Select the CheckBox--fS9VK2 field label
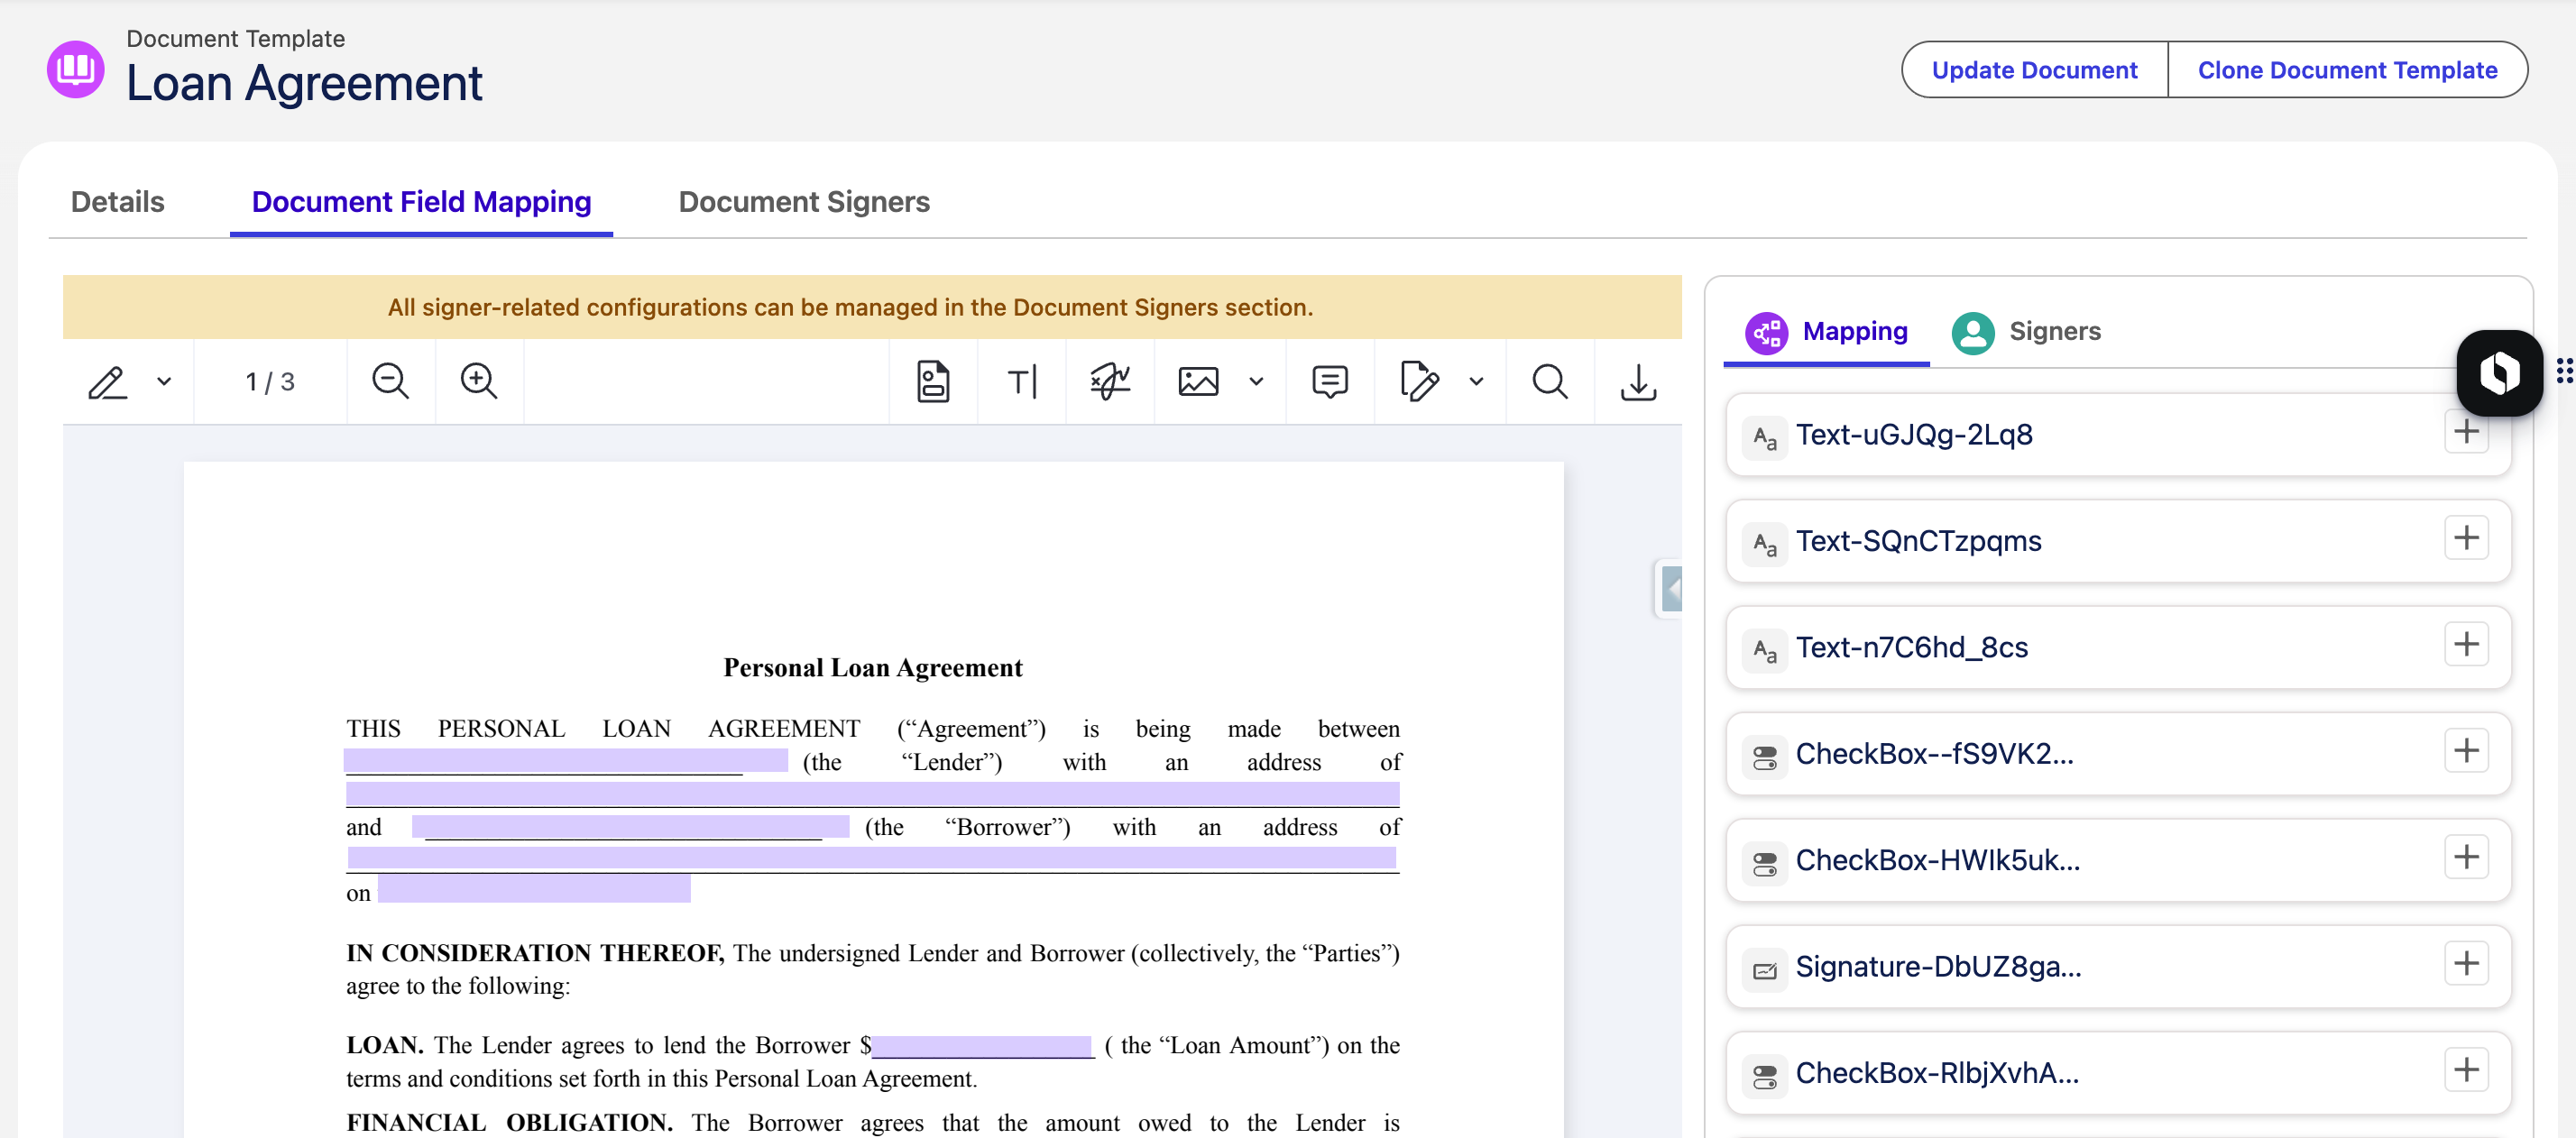 (1935, 754)
